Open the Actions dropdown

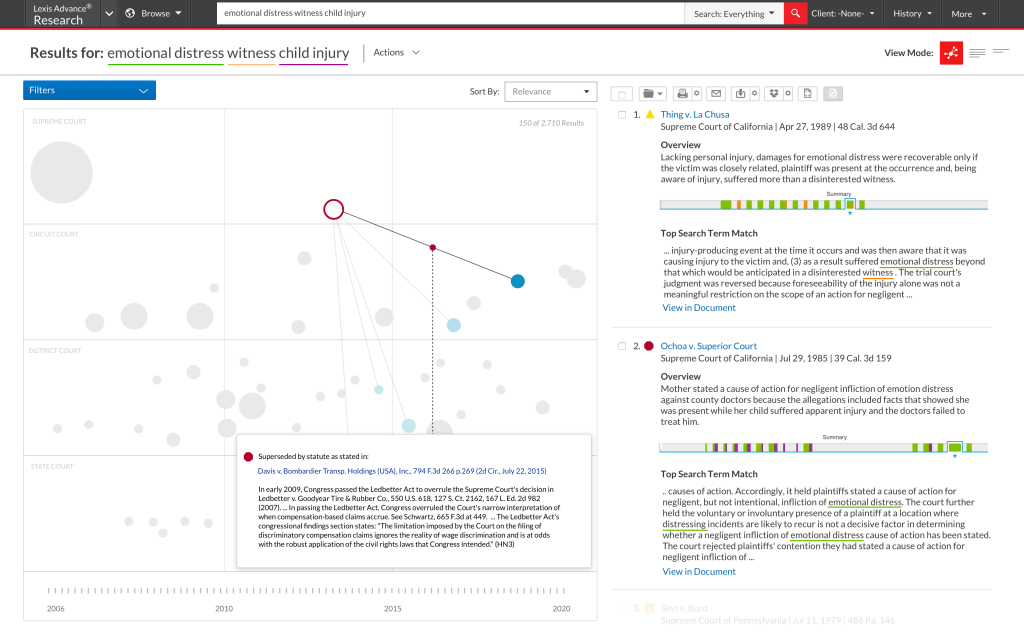[x=396, y=52]
